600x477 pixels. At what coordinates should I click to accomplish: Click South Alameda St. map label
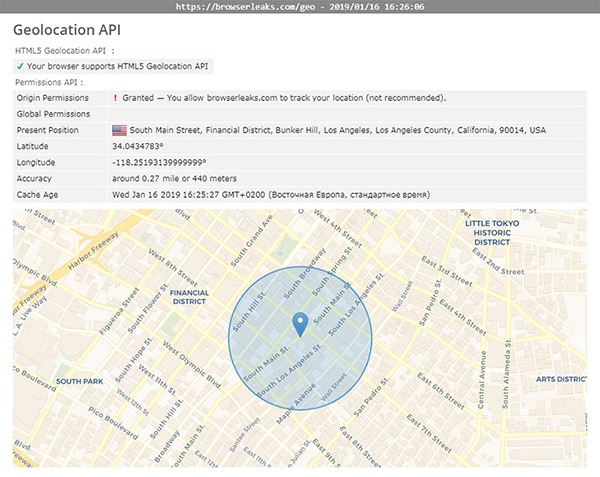pyautogui.click(x=506, y=374)
